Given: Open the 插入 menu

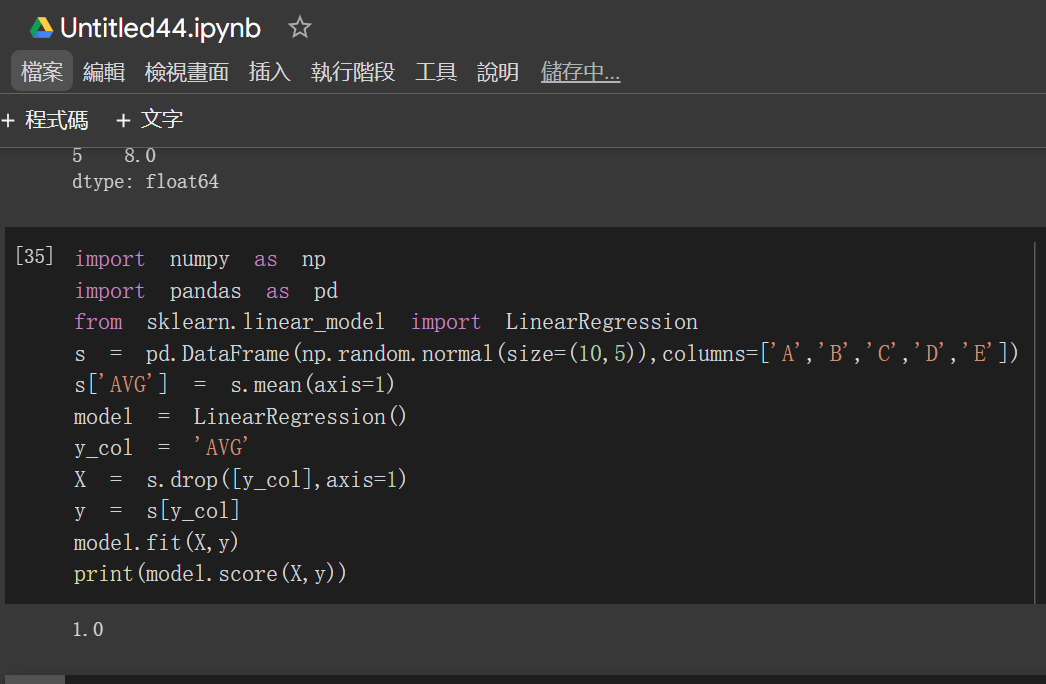Looking at the screenshot, I should 270,71.
